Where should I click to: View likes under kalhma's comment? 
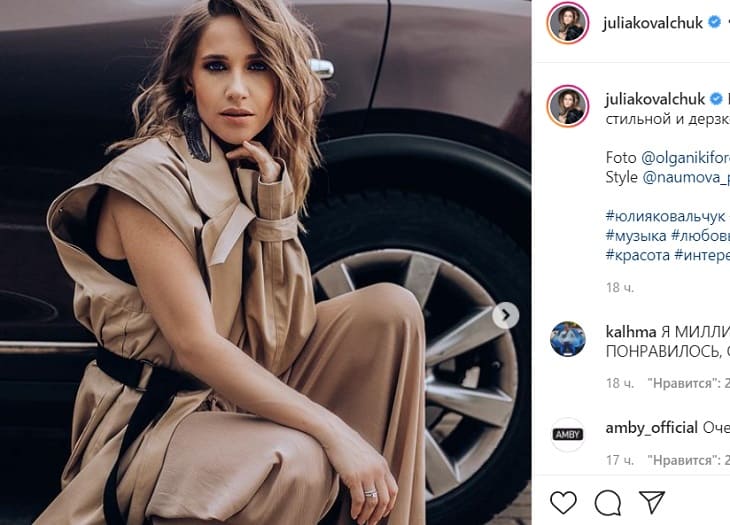pos(688,382)
